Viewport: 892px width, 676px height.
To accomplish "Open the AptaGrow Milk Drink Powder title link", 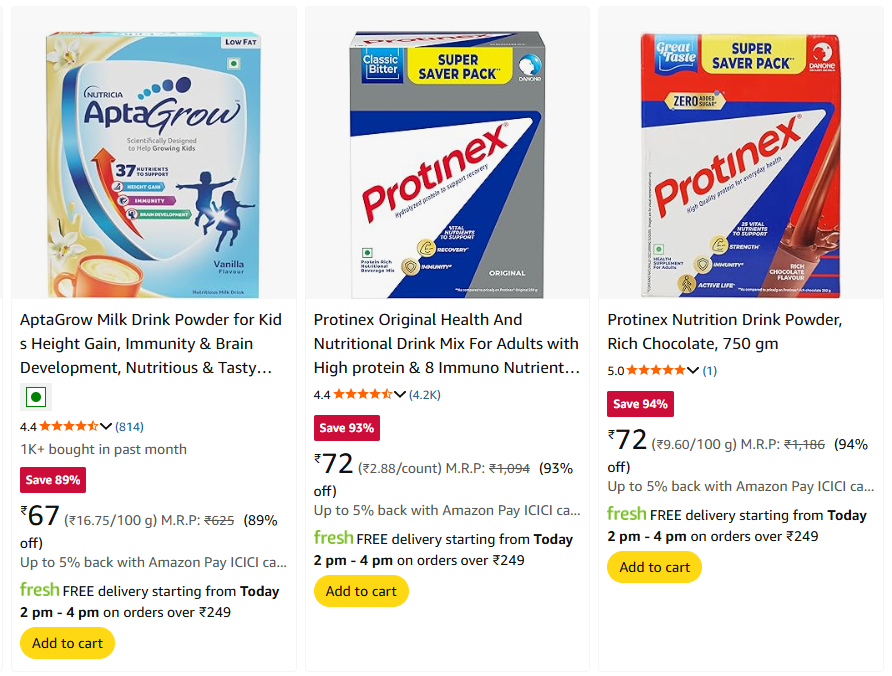I will tap(151, 343).
